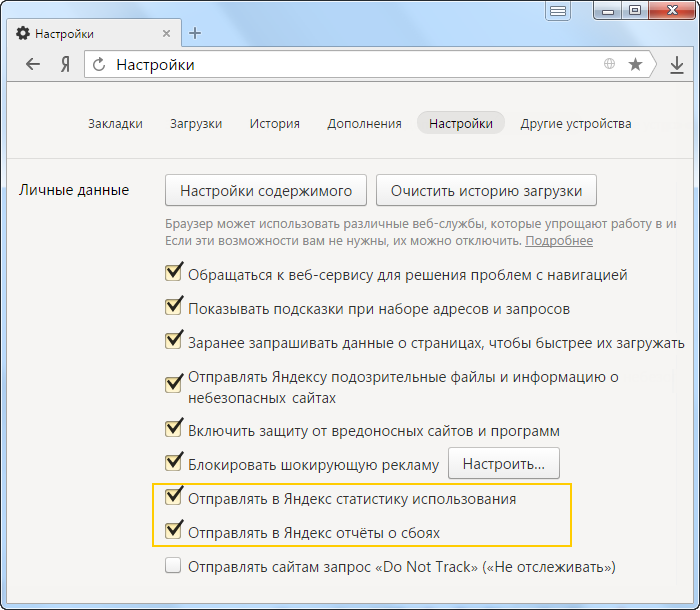Click the Настроить... button
The image size is (700, 610).
click(504, 464)
